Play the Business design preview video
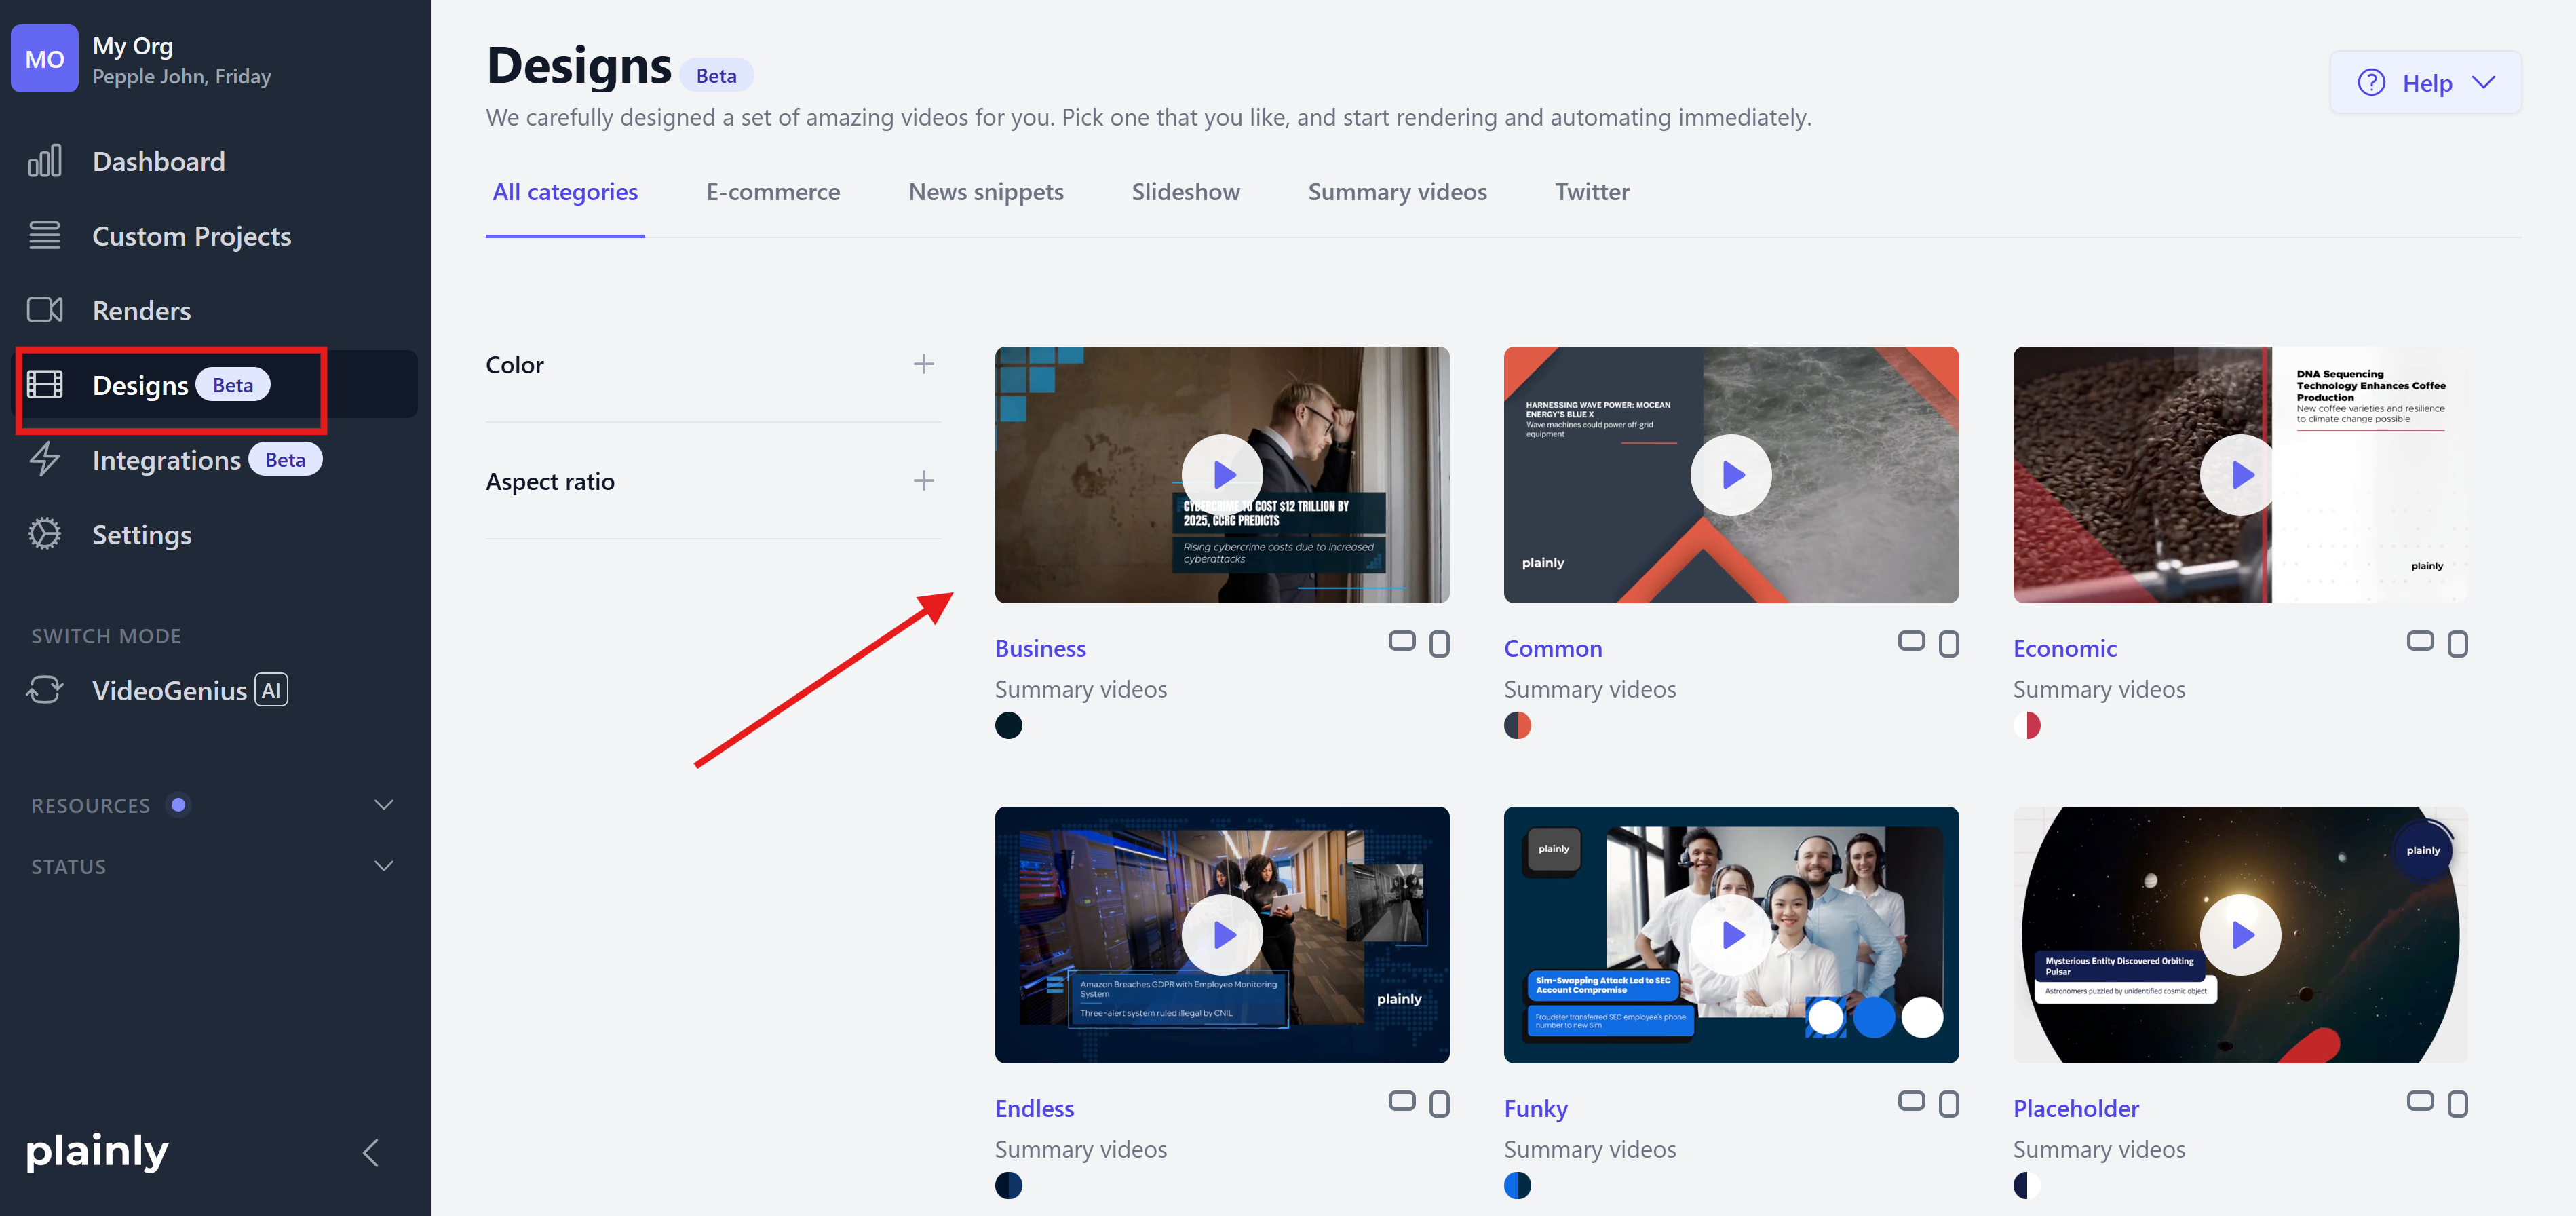 pos(1222,474)
